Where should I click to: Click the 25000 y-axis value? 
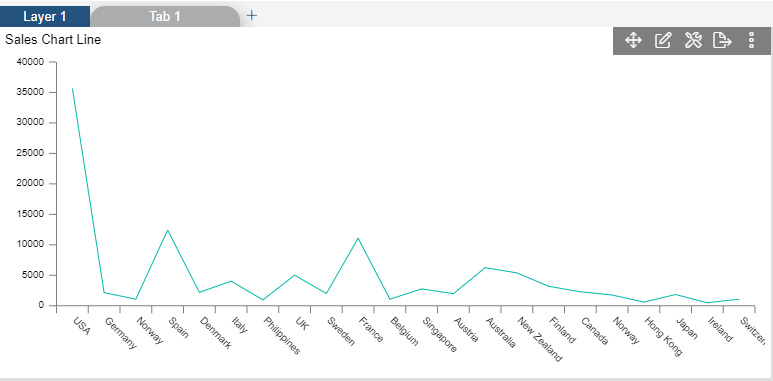point(31,153)
